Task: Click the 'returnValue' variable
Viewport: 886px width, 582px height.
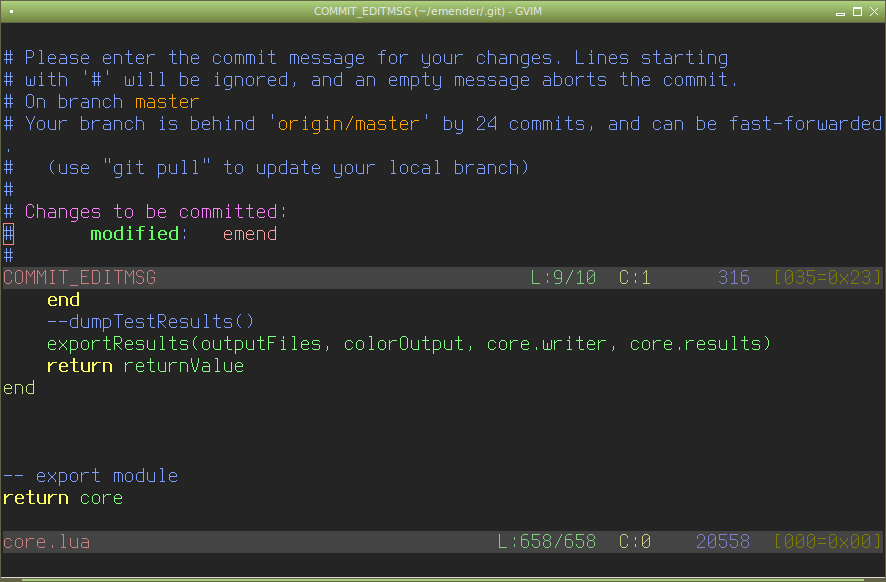Action: click(184, 366)
